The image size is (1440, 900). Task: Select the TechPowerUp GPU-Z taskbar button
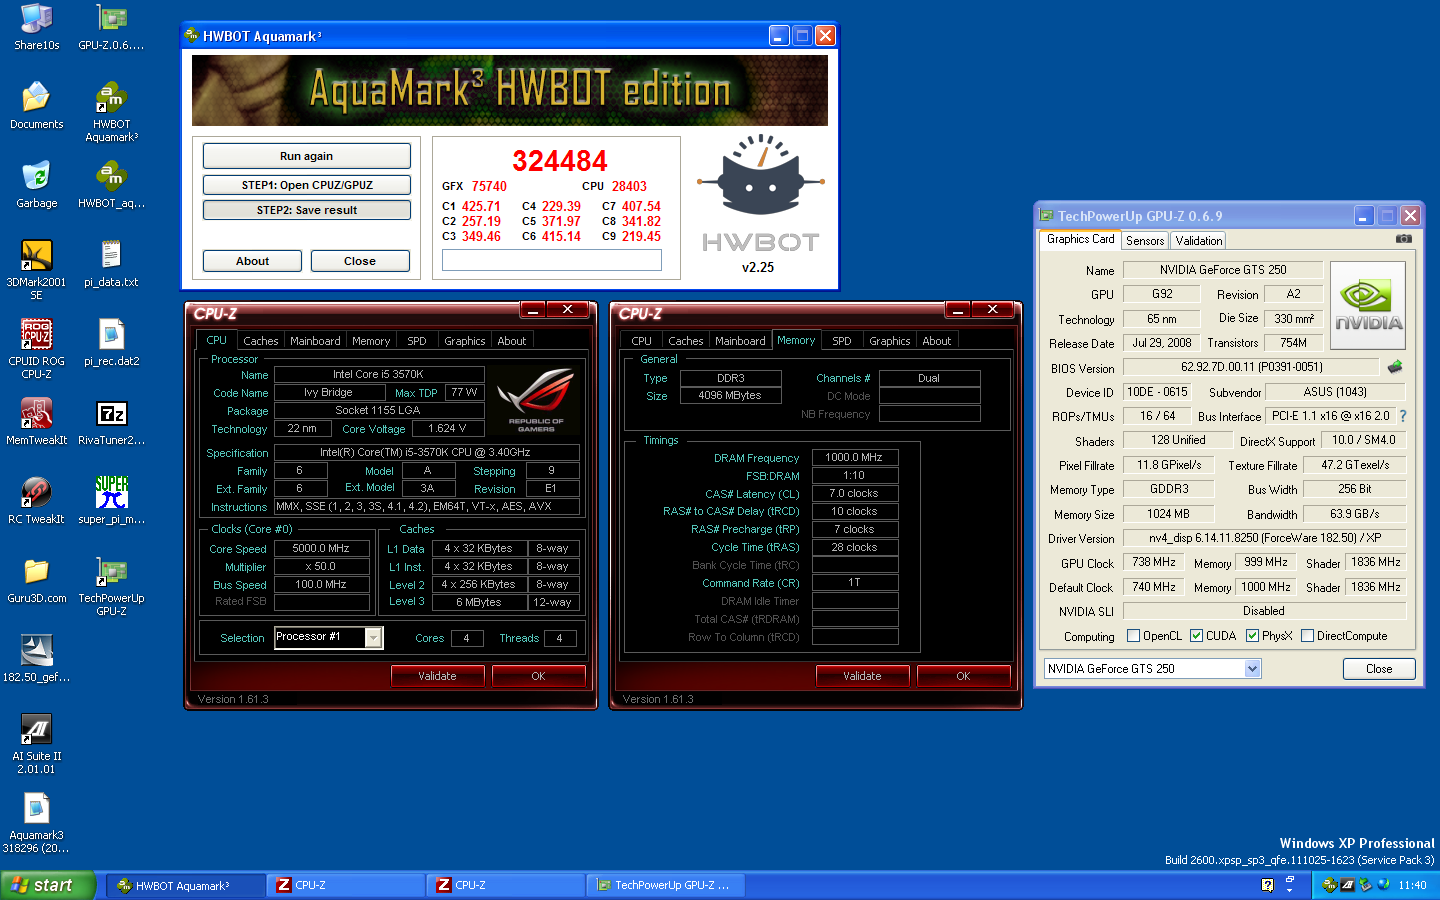[x=665, y=885]
